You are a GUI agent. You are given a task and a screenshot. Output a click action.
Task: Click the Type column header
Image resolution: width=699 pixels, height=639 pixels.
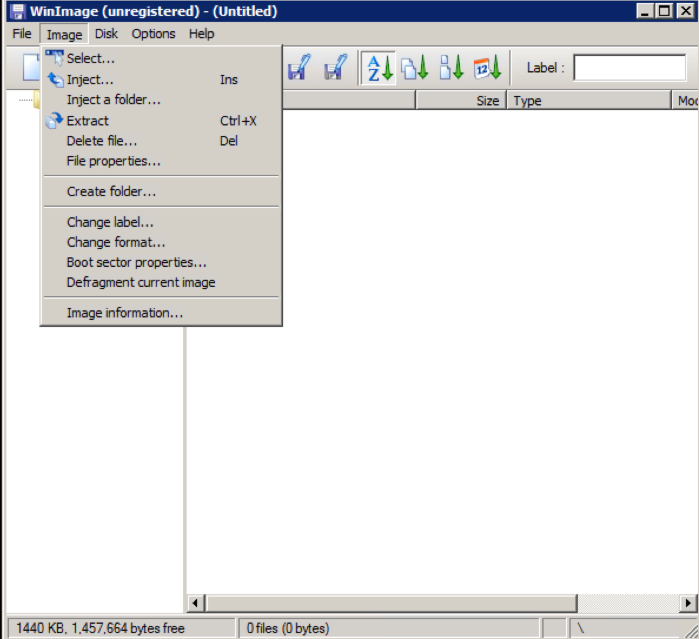click(588, 100)
